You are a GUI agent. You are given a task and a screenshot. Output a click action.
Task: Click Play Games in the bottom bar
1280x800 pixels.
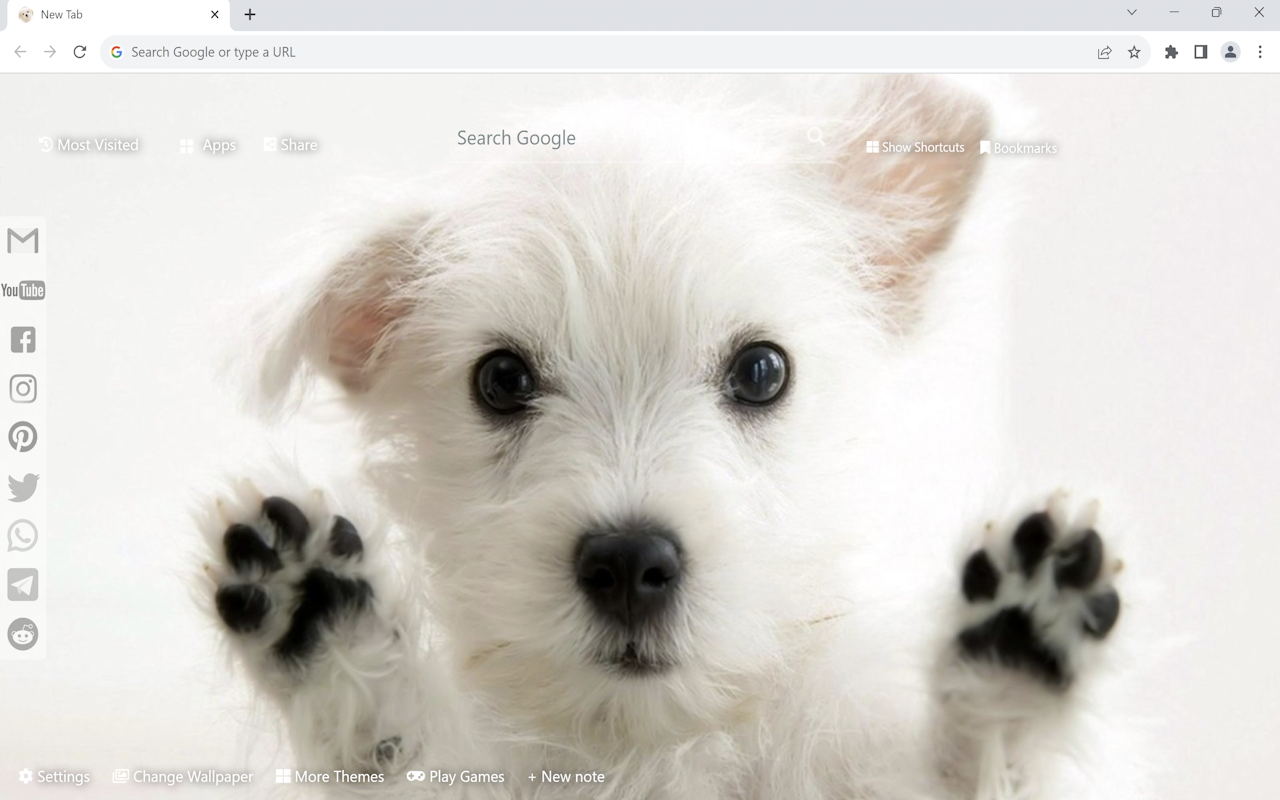pos(456,776)
